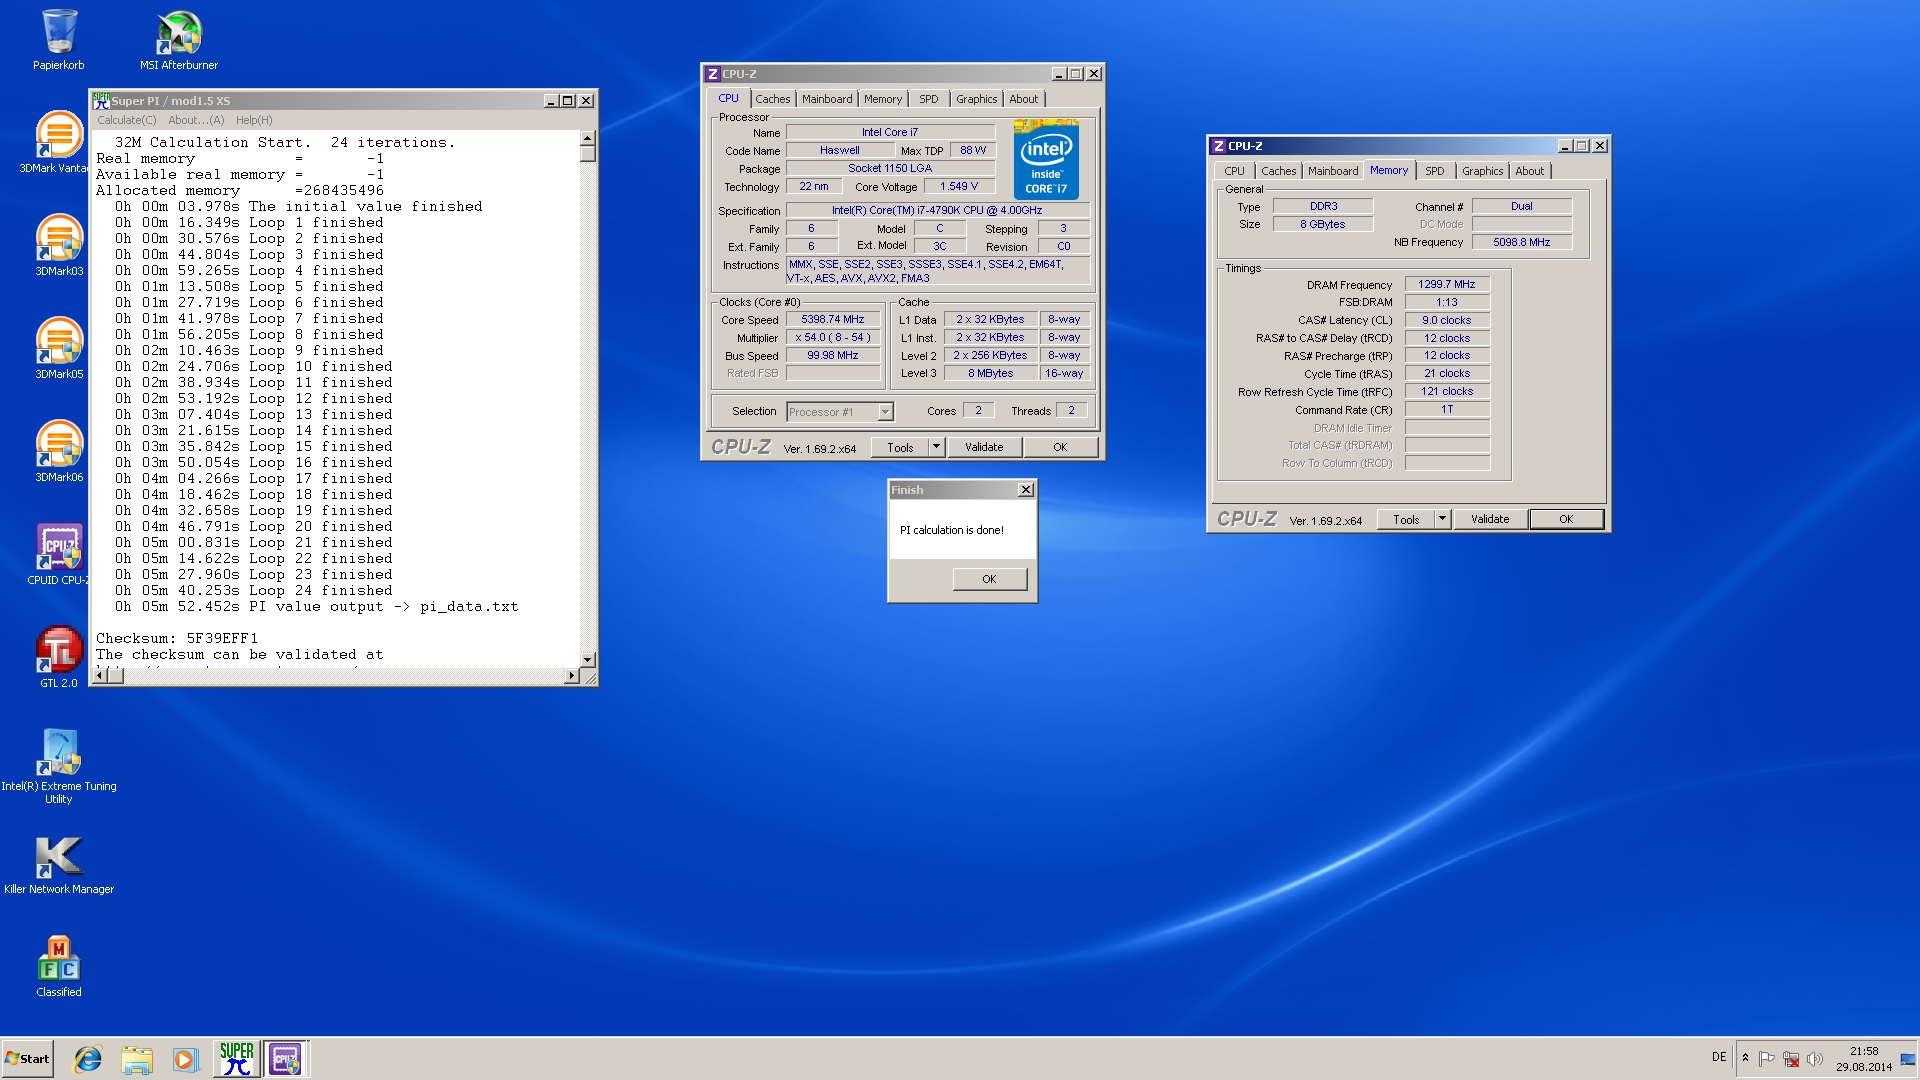Click the Intel Core i7 logo in CPU-Z

point(1046,160)
